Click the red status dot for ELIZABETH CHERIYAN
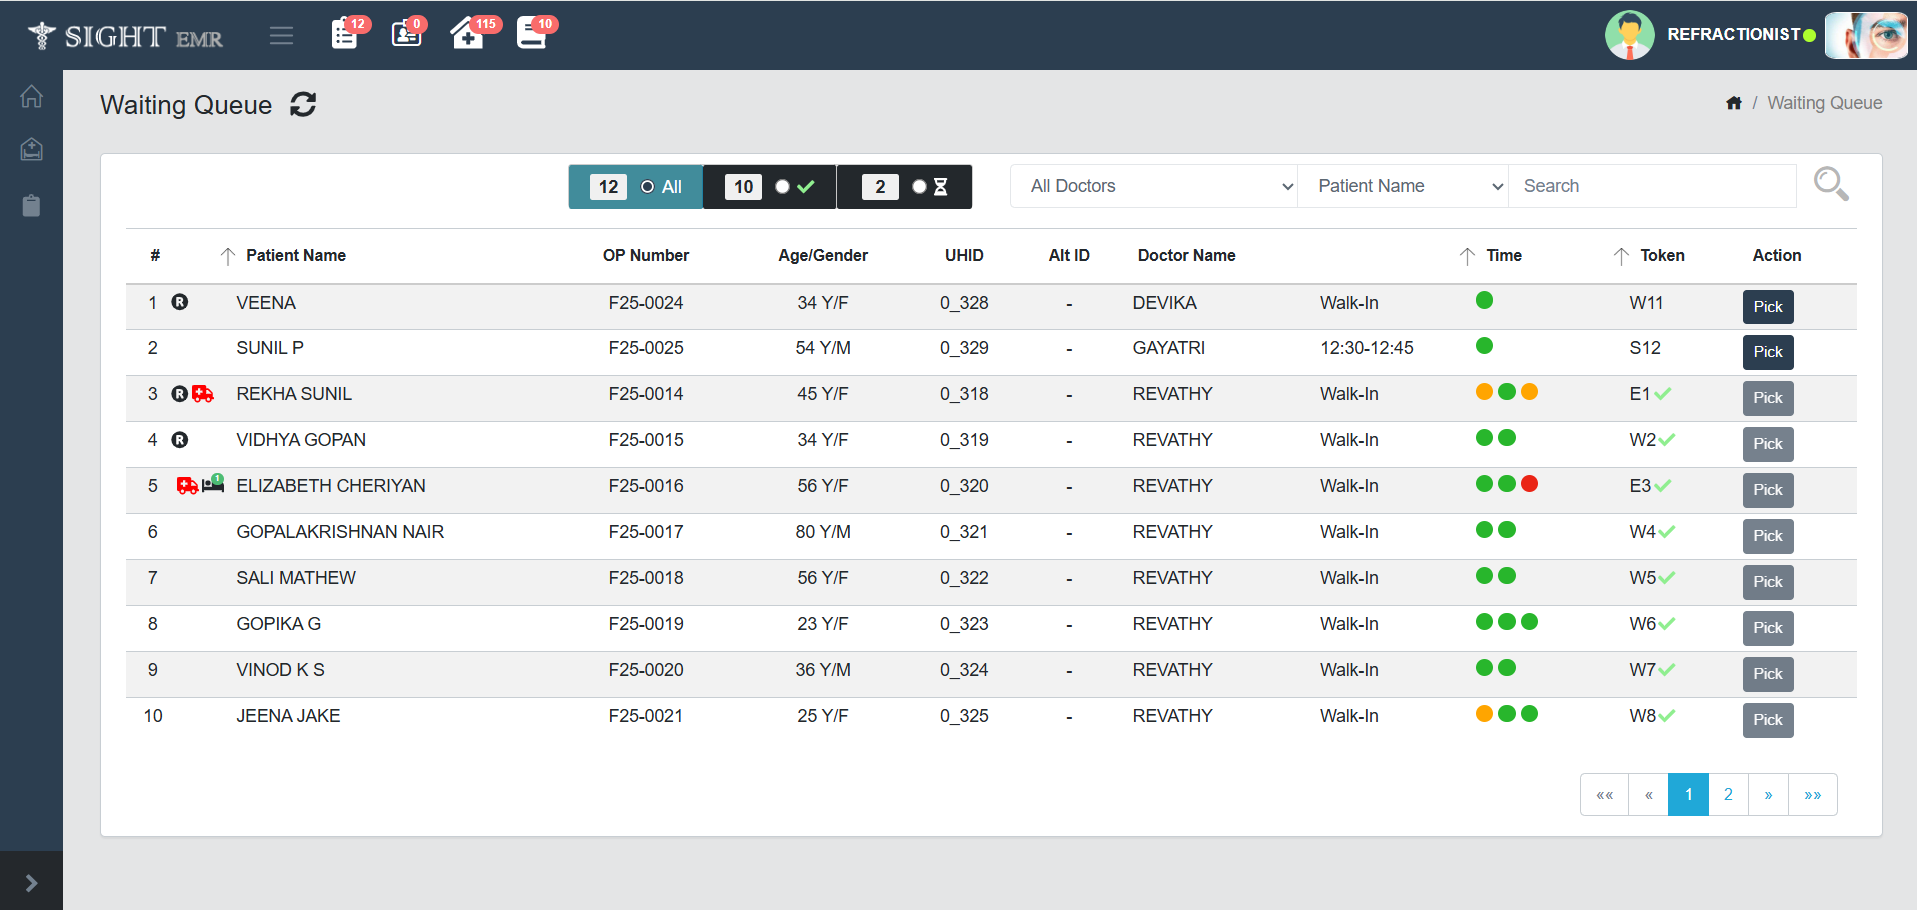The width and height of the screenshot is (1917, 910). click(x=1529, y=484)
